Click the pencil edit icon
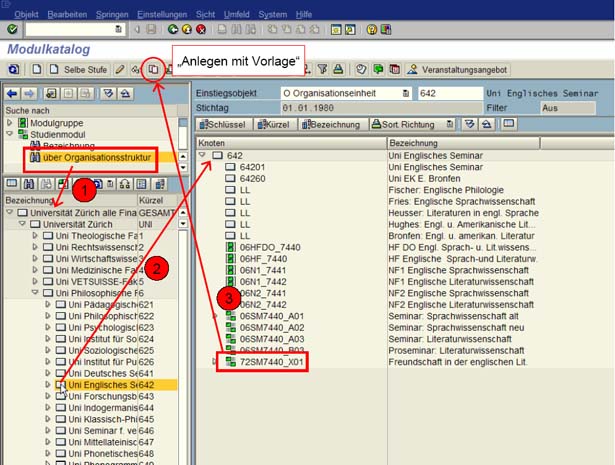Image resolution: width=615 pixels, height=465 pixels. click(120, 69)
